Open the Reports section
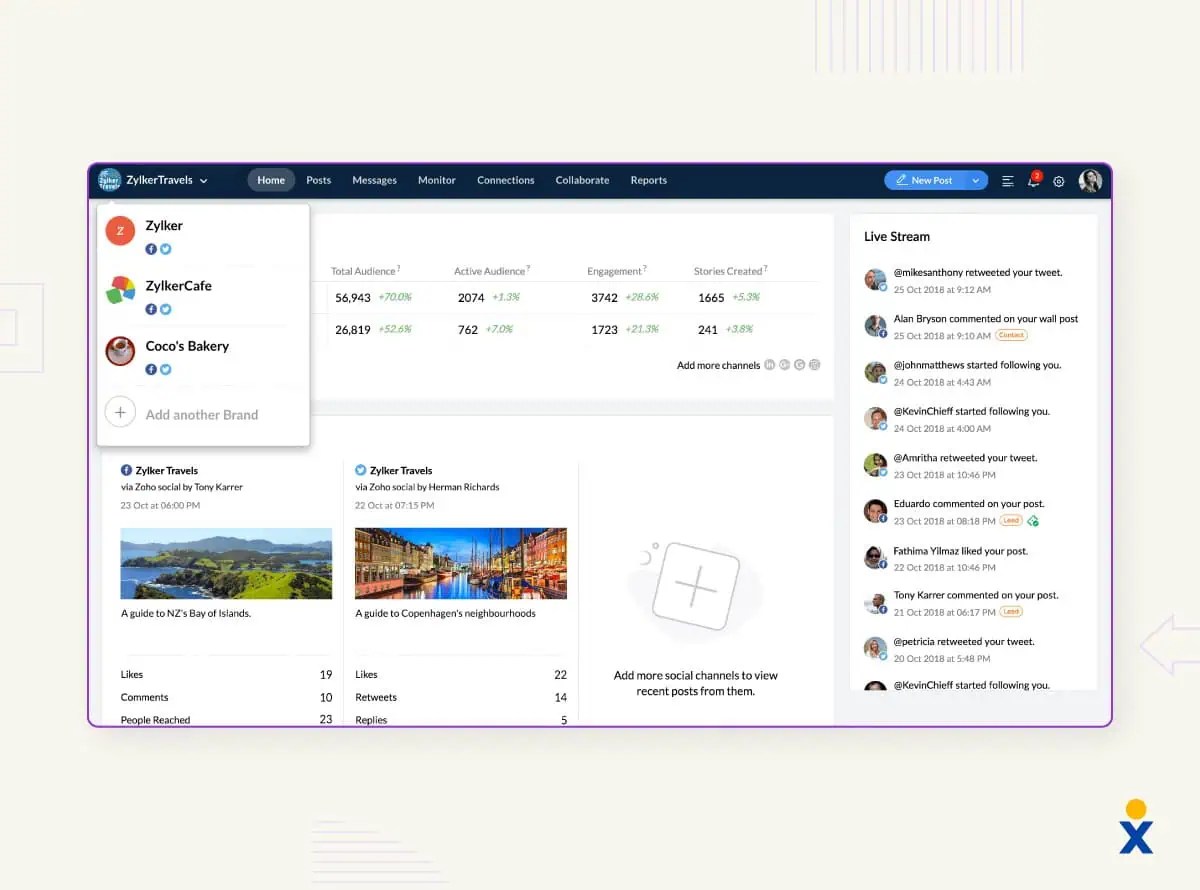Viewport: 1200px width, 890px height. coord(648,181)
